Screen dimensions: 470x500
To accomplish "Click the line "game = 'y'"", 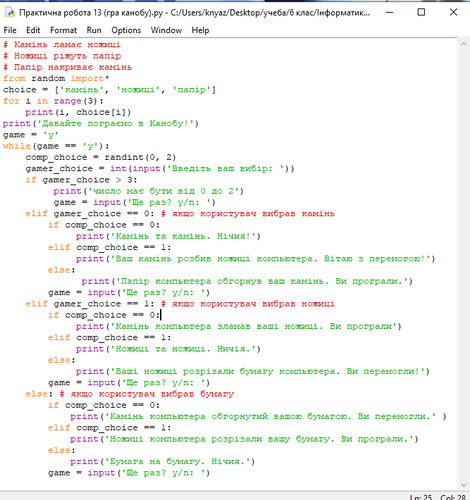I will point(31,135).
